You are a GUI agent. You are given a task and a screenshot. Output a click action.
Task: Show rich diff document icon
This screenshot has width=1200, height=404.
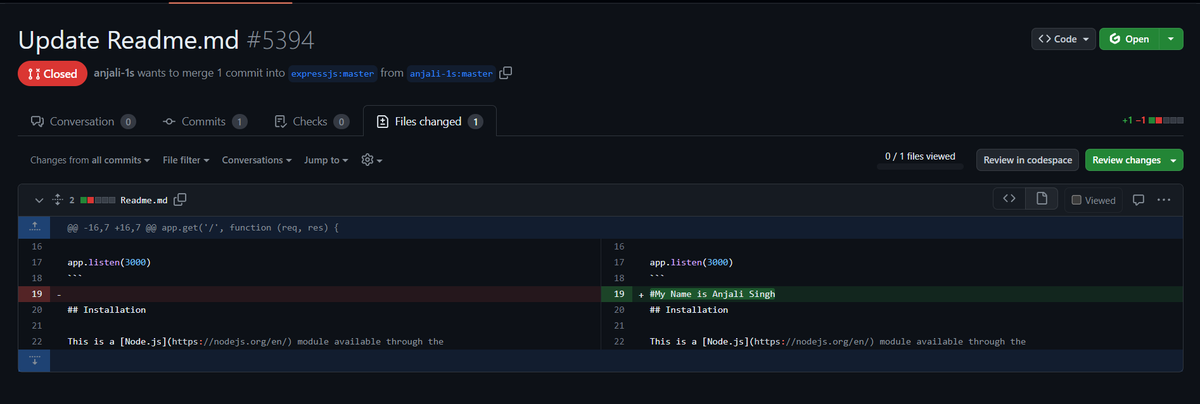(x=1041, y=199)
